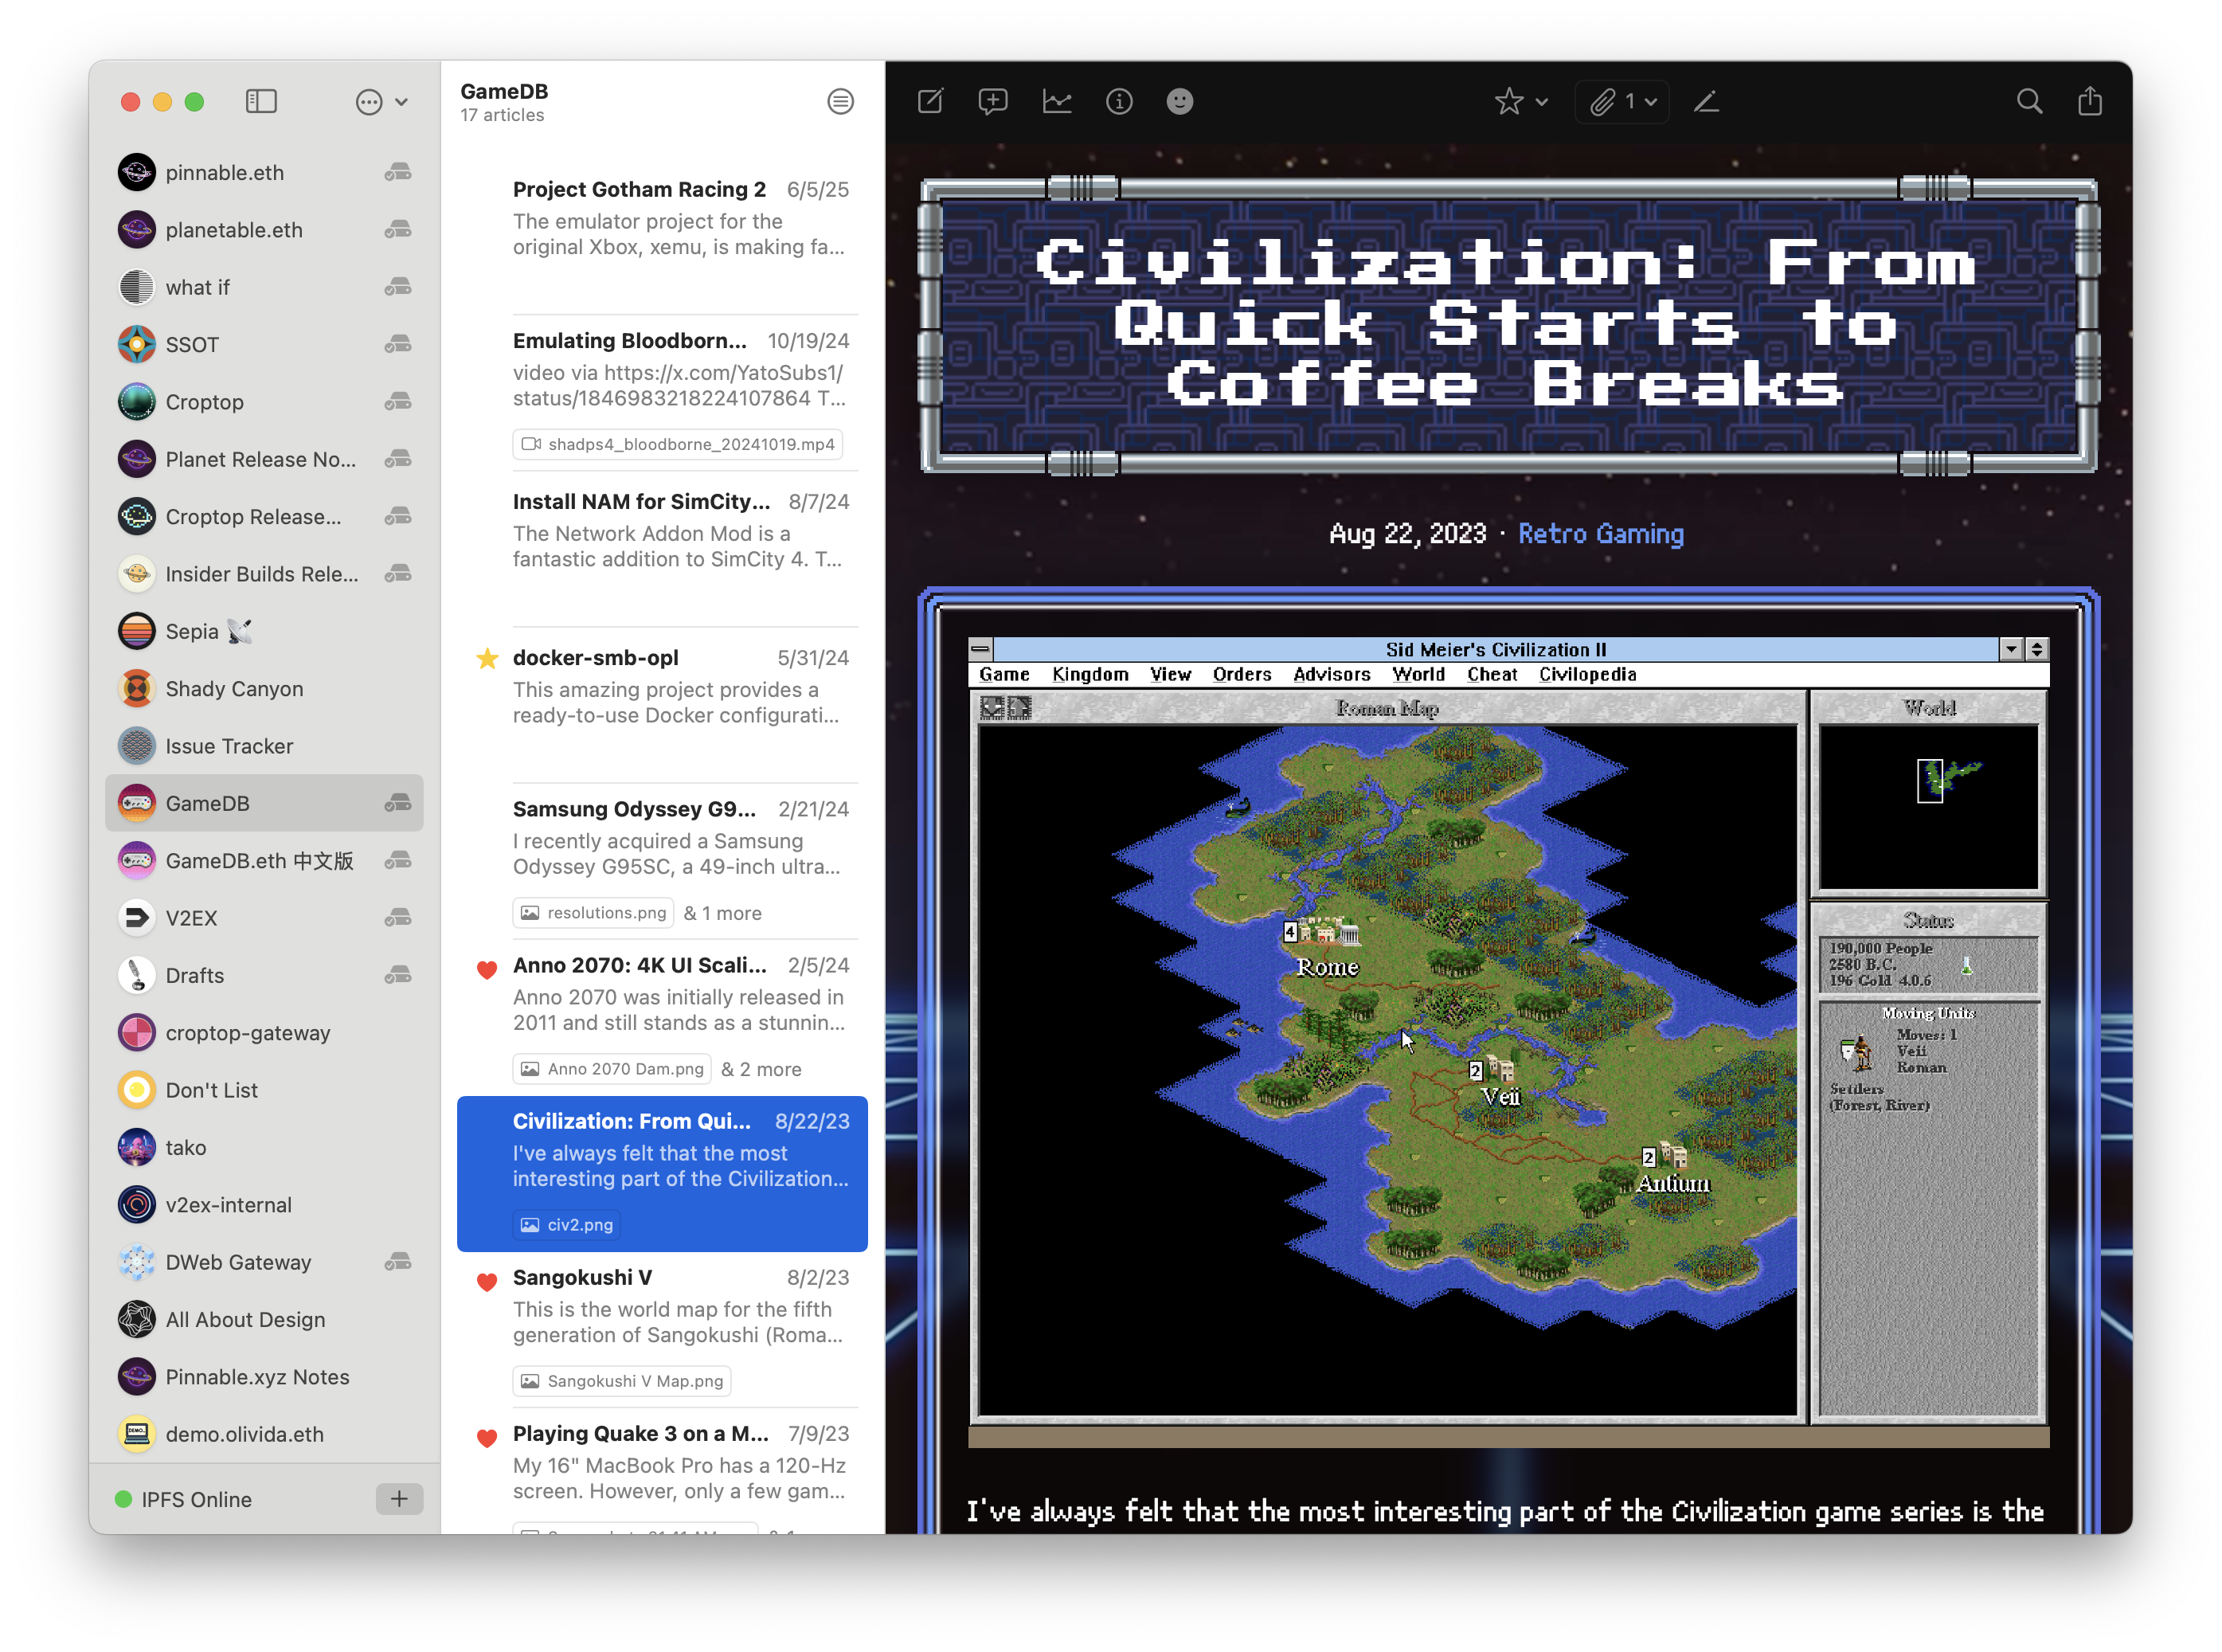The image size is (2222, 1652).
Task: Click the plus button beside IPFS Online
Action: [399, 1498]
